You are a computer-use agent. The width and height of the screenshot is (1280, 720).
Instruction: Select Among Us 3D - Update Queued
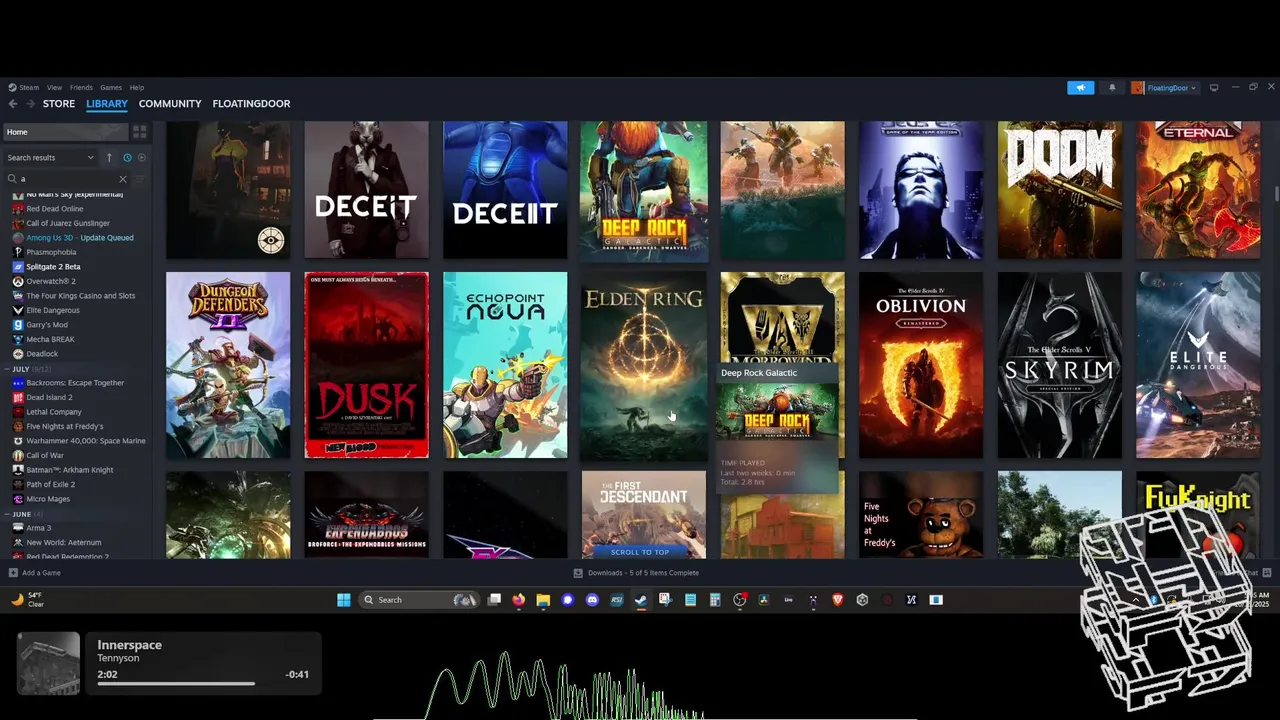pyautogui.click(x=80, y=238)
